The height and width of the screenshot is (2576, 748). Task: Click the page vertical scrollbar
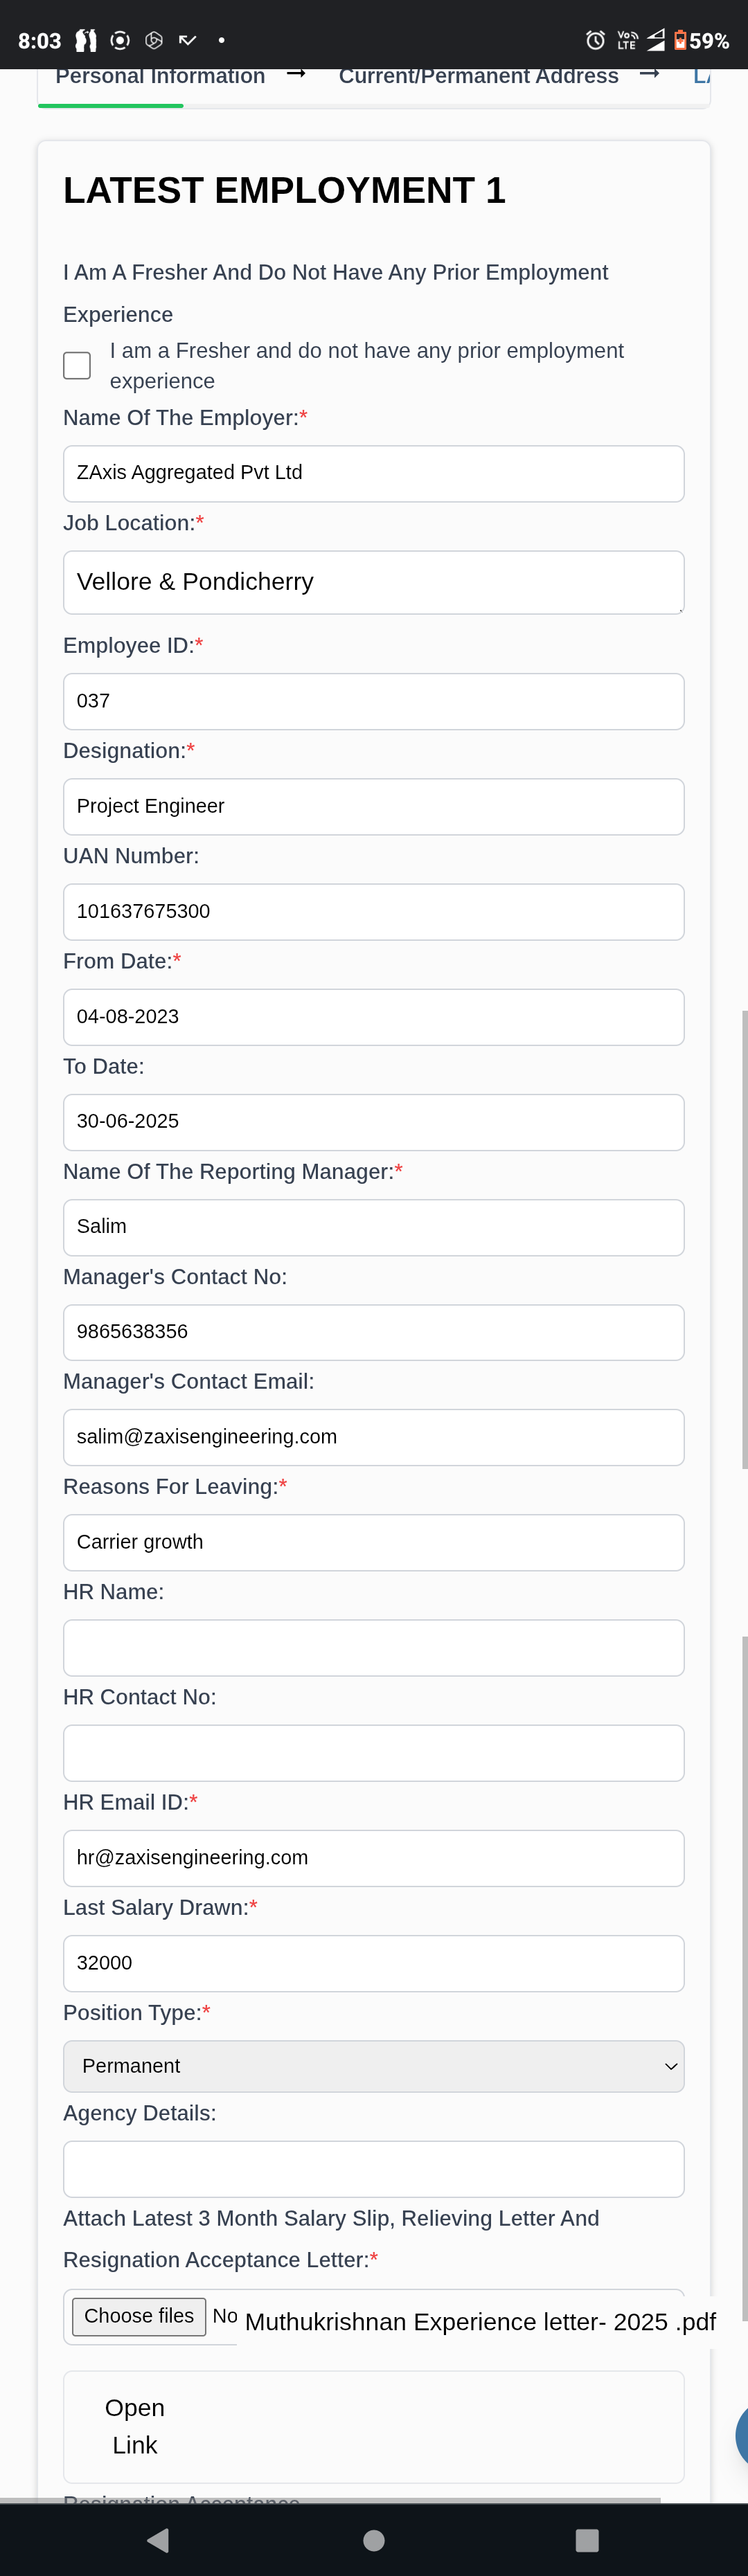[x=744, y=1240]
